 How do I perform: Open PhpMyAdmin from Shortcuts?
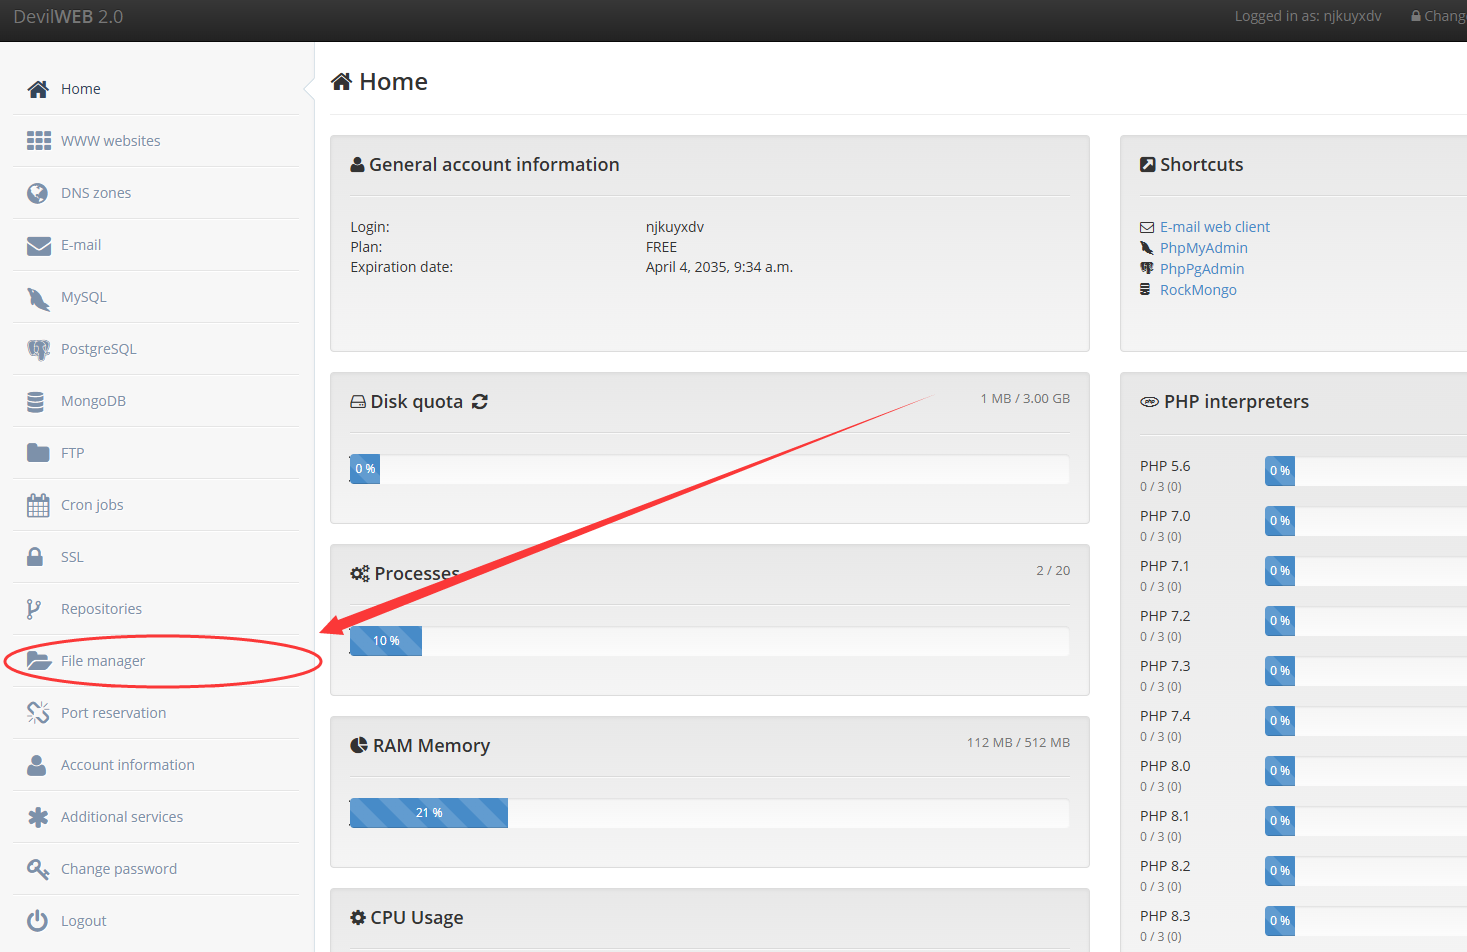tap(1203, 247)
